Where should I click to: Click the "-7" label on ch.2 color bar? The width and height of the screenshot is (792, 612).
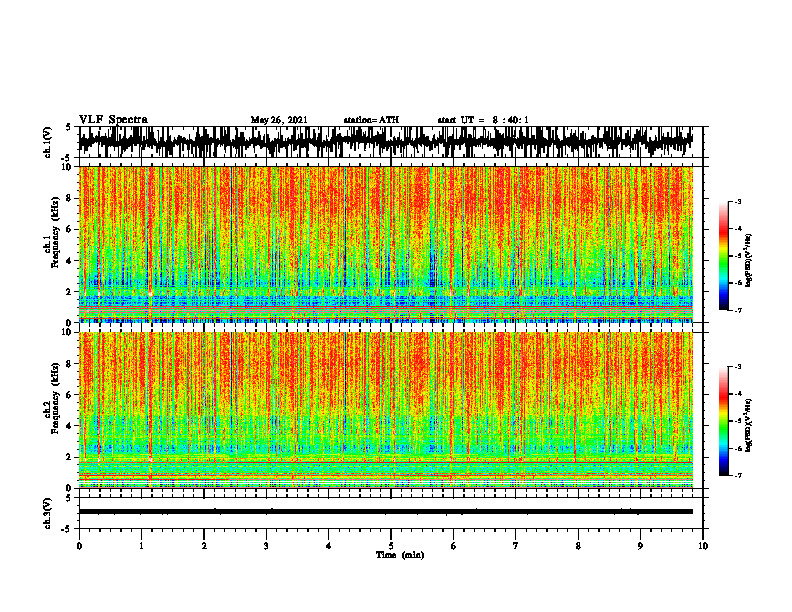[737, 476]
